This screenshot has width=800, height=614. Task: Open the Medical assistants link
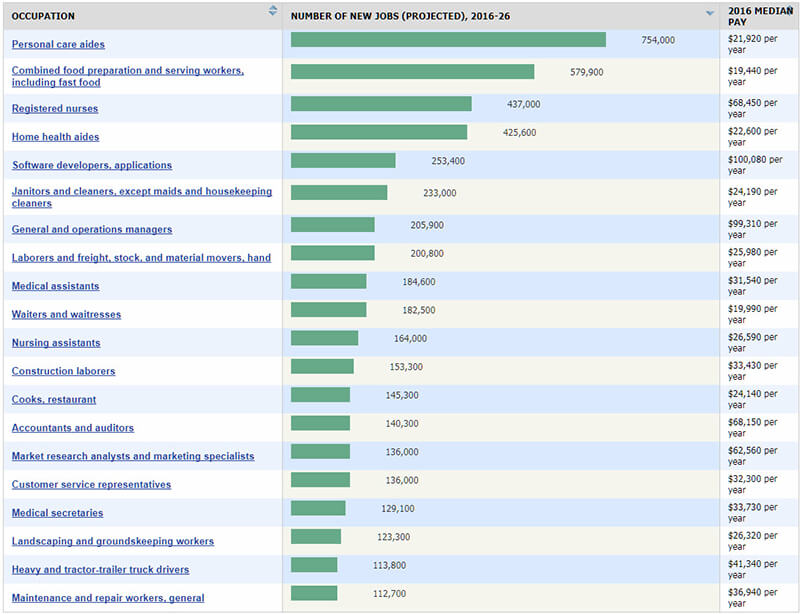click(x=55, y=286)
